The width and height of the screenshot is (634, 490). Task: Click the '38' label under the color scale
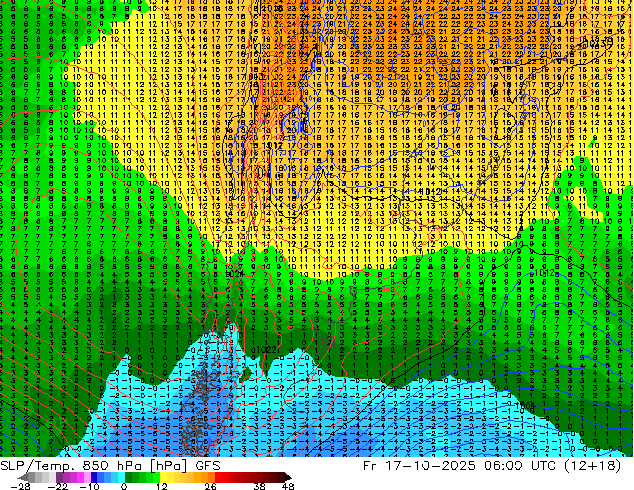coord(259,486)
